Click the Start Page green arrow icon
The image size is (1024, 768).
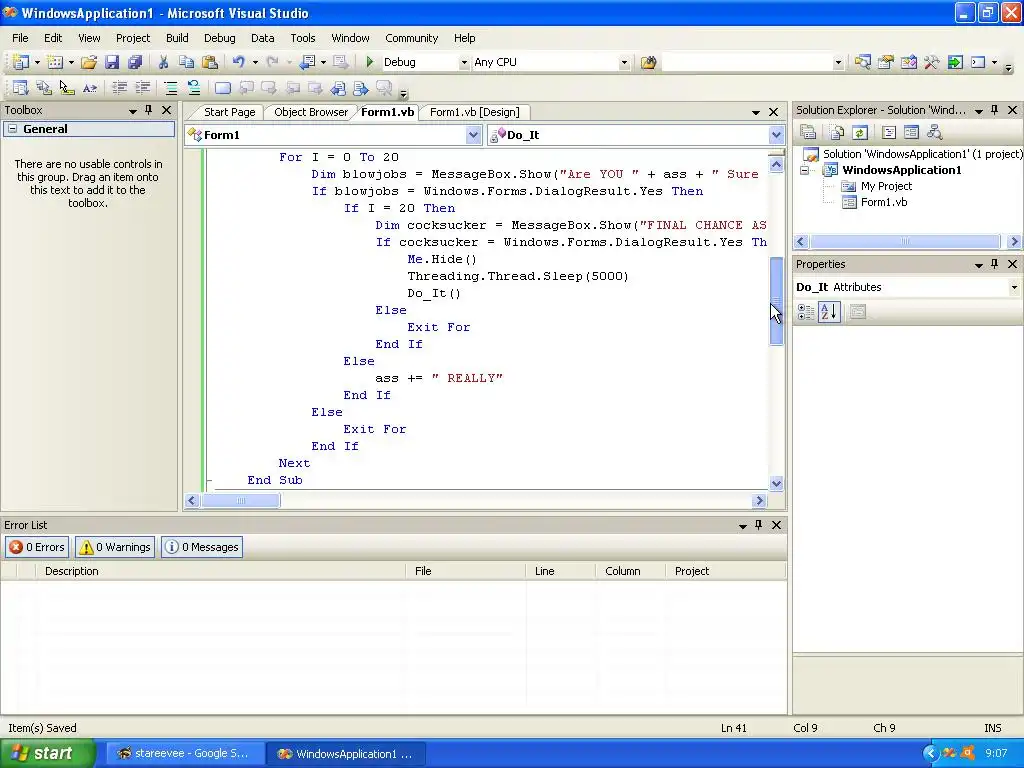pyautogui.click(x=955, y=62)
